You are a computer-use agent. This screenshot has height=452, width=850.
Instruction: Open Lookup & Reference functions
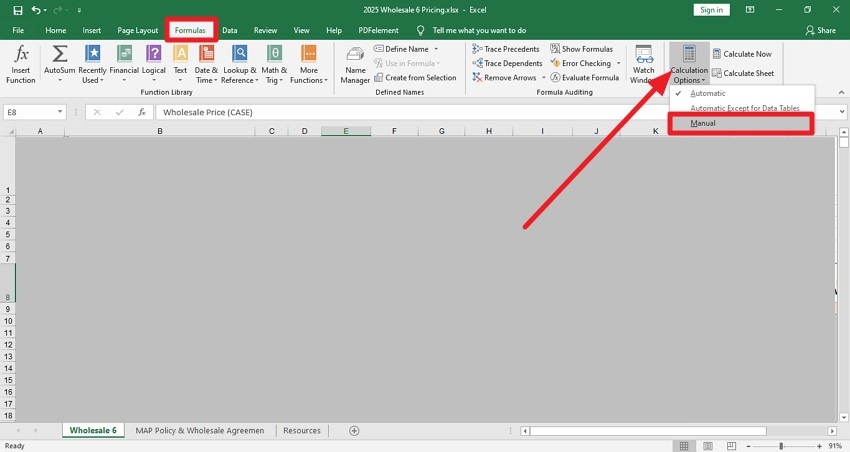(x=239, y=64)
